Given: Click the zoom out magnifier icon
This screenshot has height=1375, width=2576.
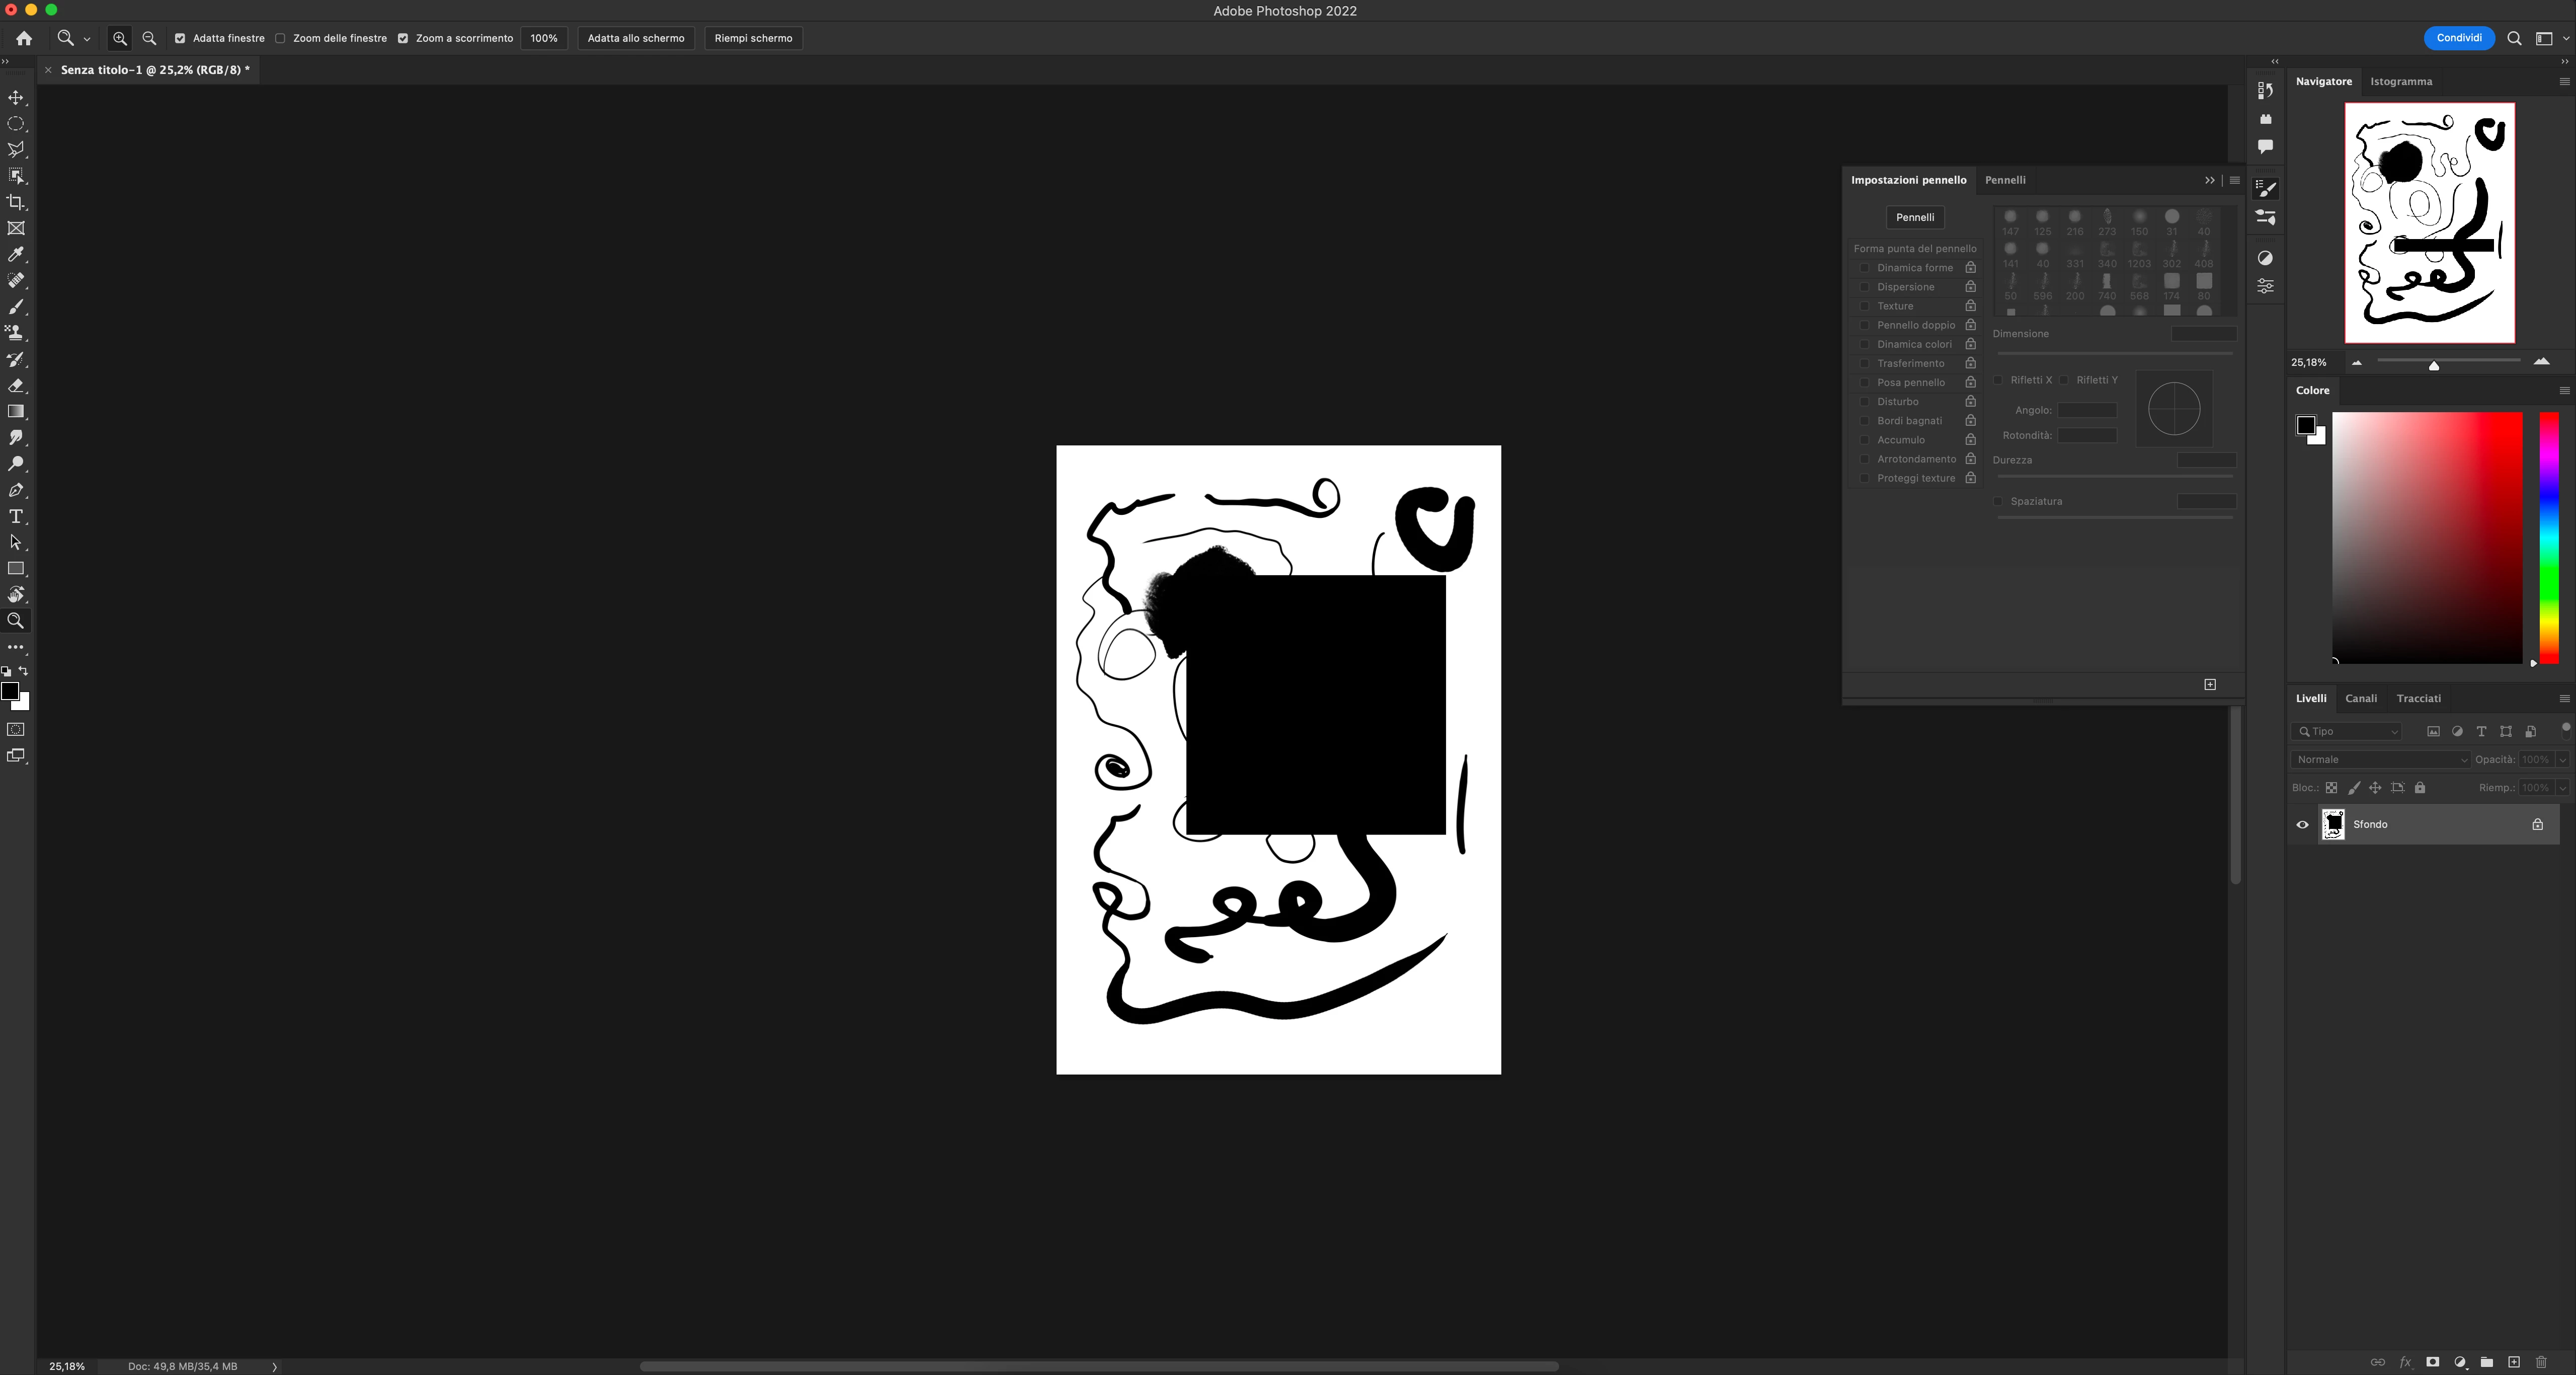Looking at the screenshot, I should [149, 38].
